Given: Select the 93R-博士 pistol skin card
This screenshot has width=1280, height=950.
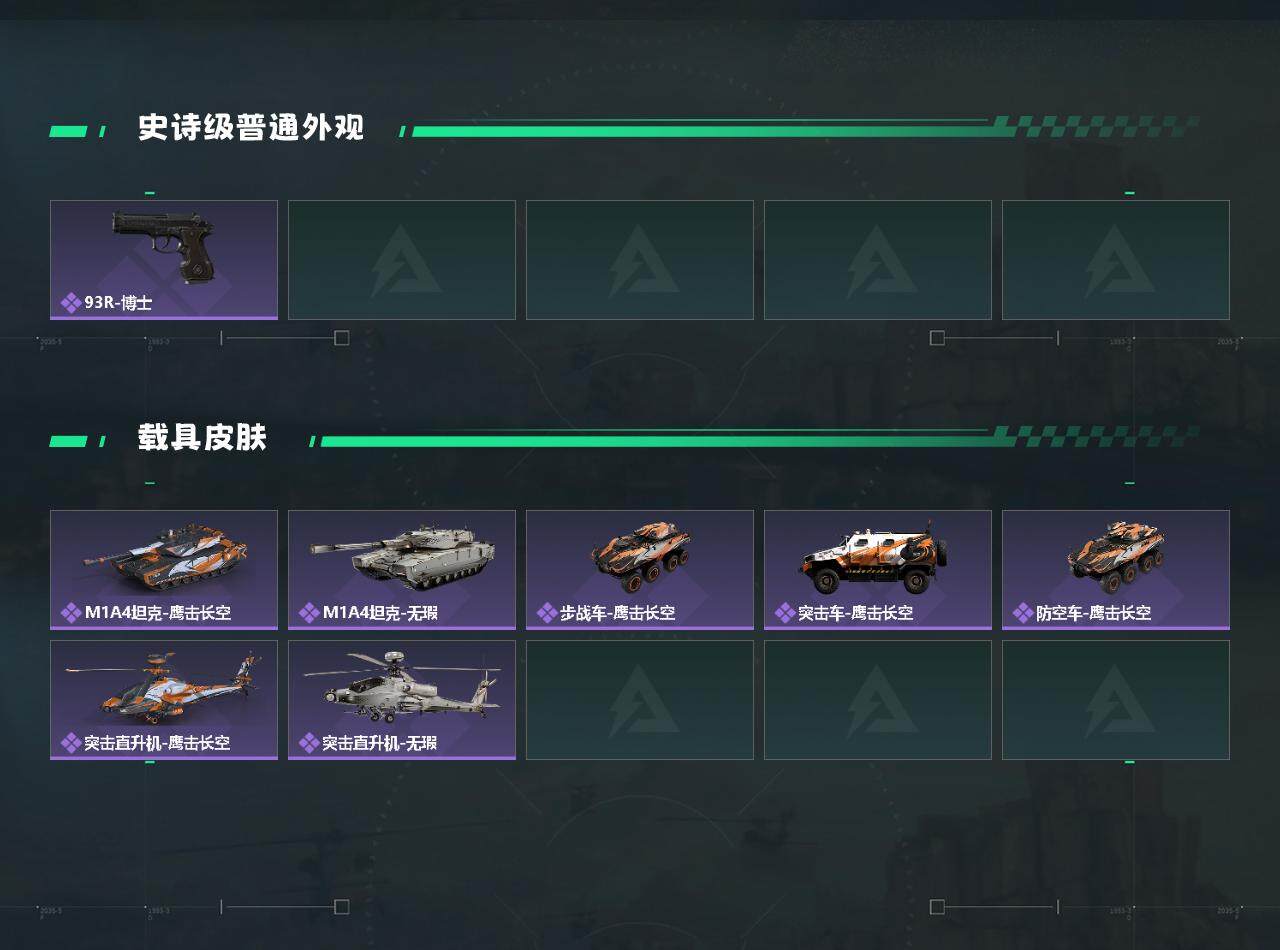Looking at the screenshot, I should 164,260.
